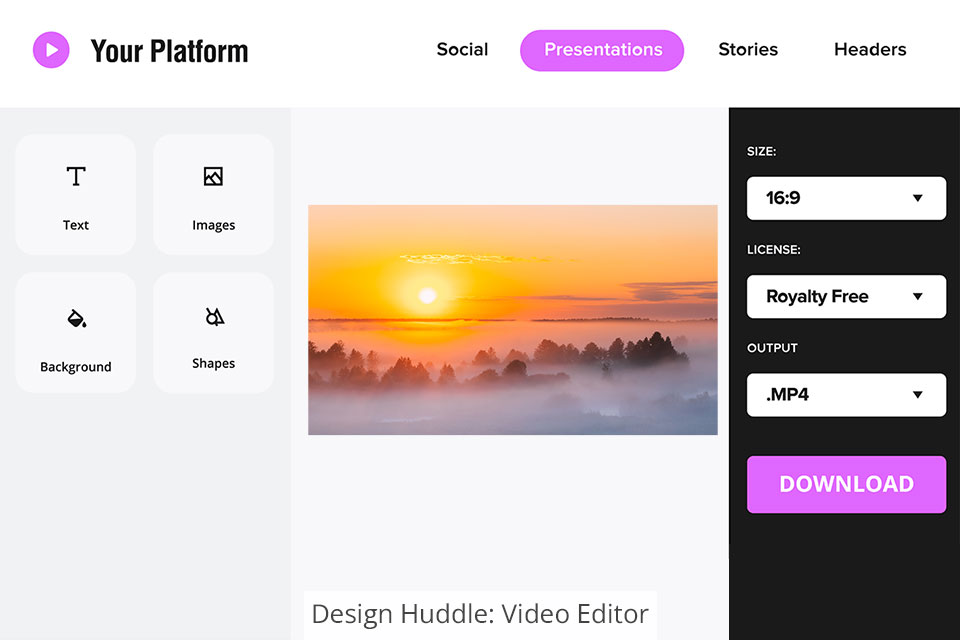The width and height of the screenshot is (960, 640).
Task: Click the SIZE: label
Action: (761, 151)
